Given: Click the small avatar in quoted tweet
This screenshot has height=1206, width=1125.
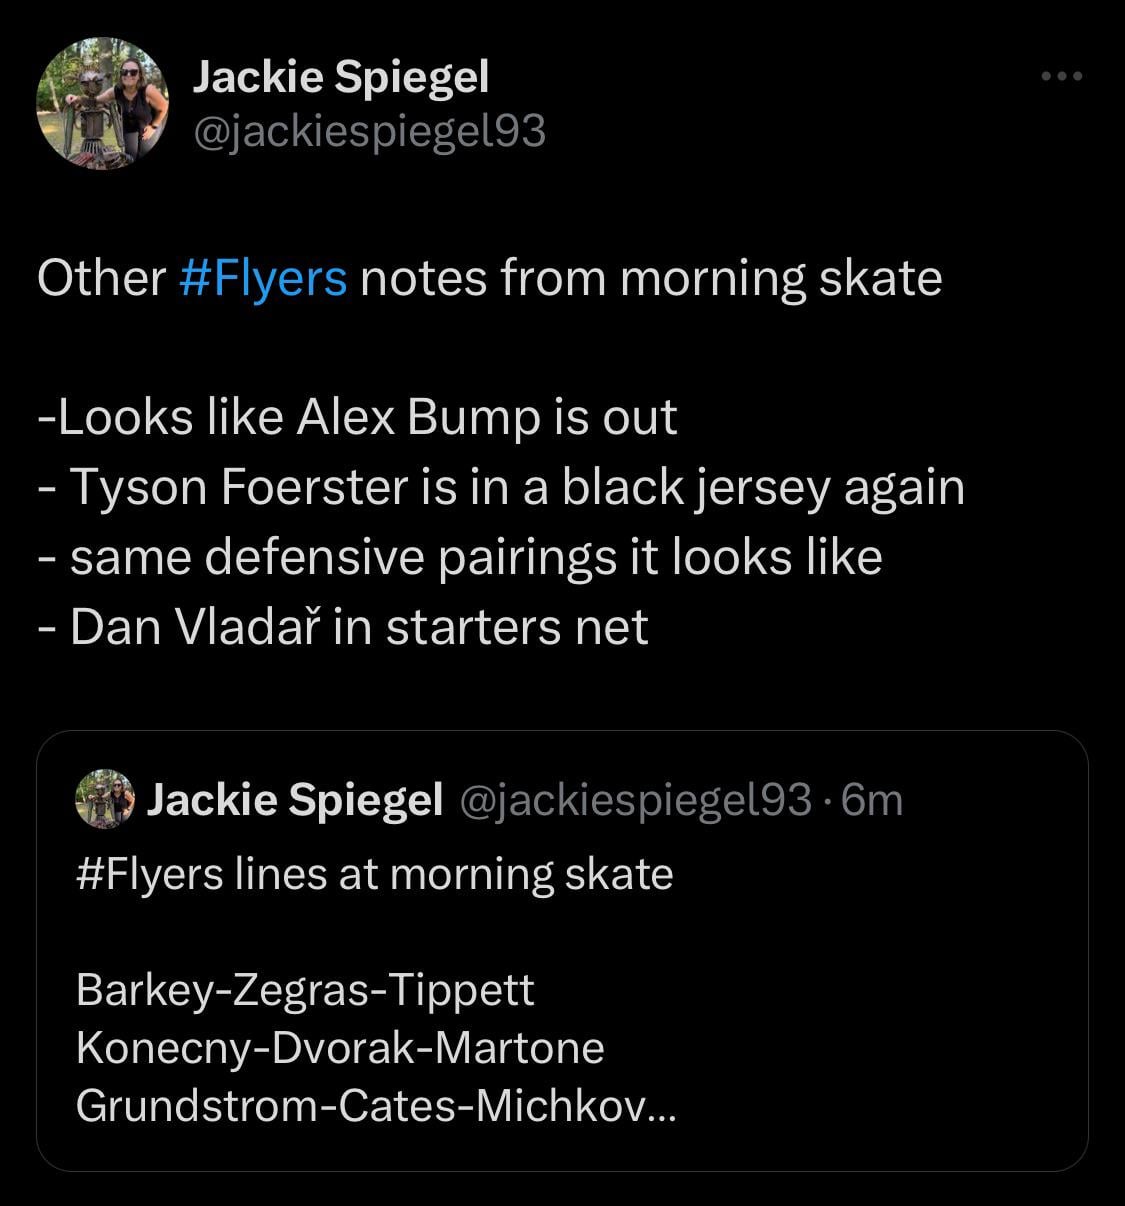Looking at the screenshot, I should click(105, 799).
